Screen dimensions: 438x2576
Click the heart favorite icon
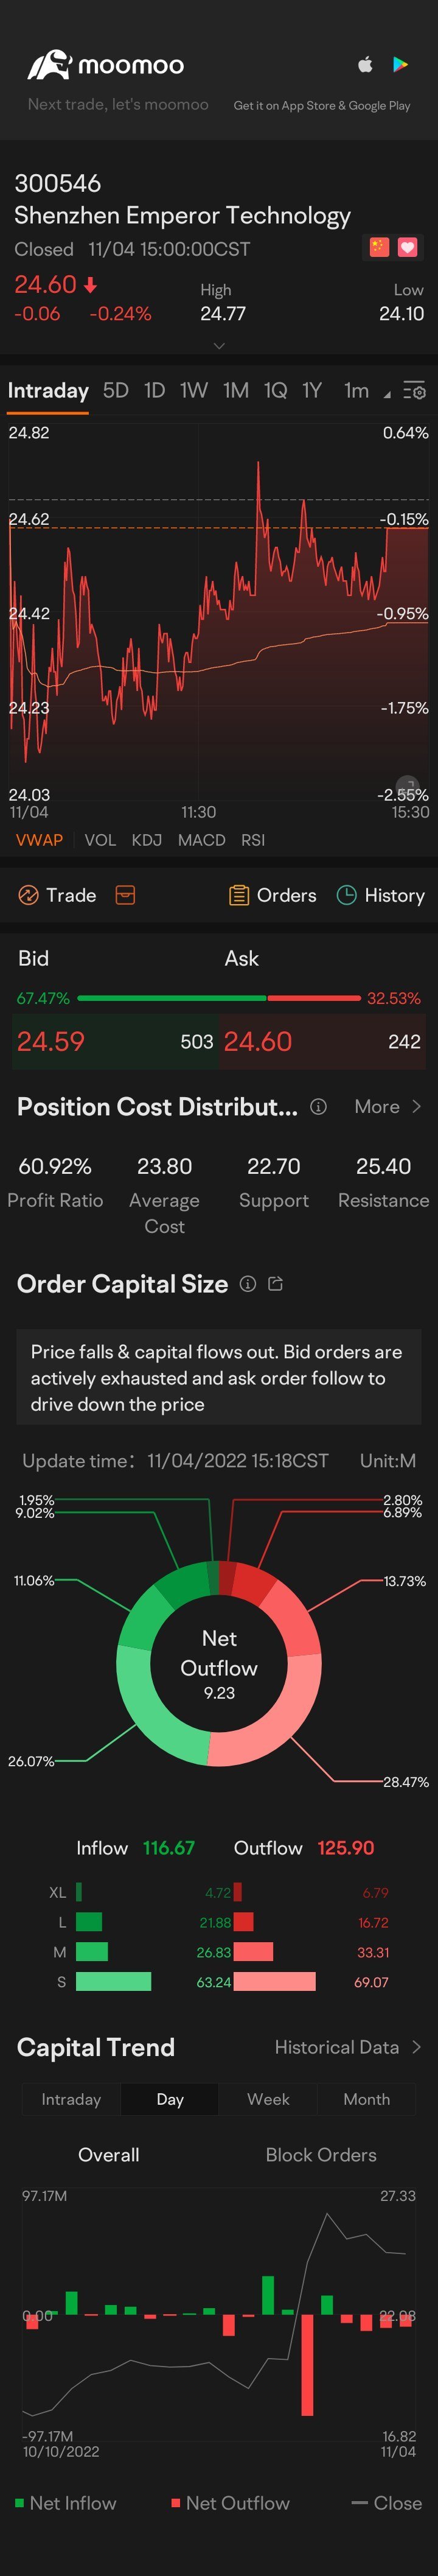pos(407,247)
